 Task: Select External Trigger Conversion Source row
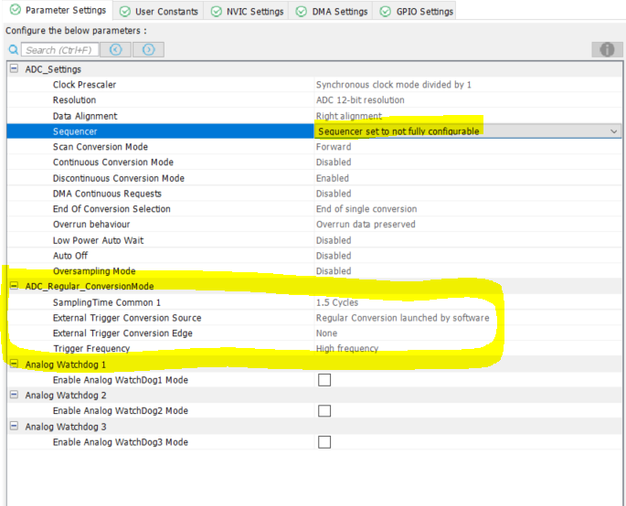(x=314, y=317)
